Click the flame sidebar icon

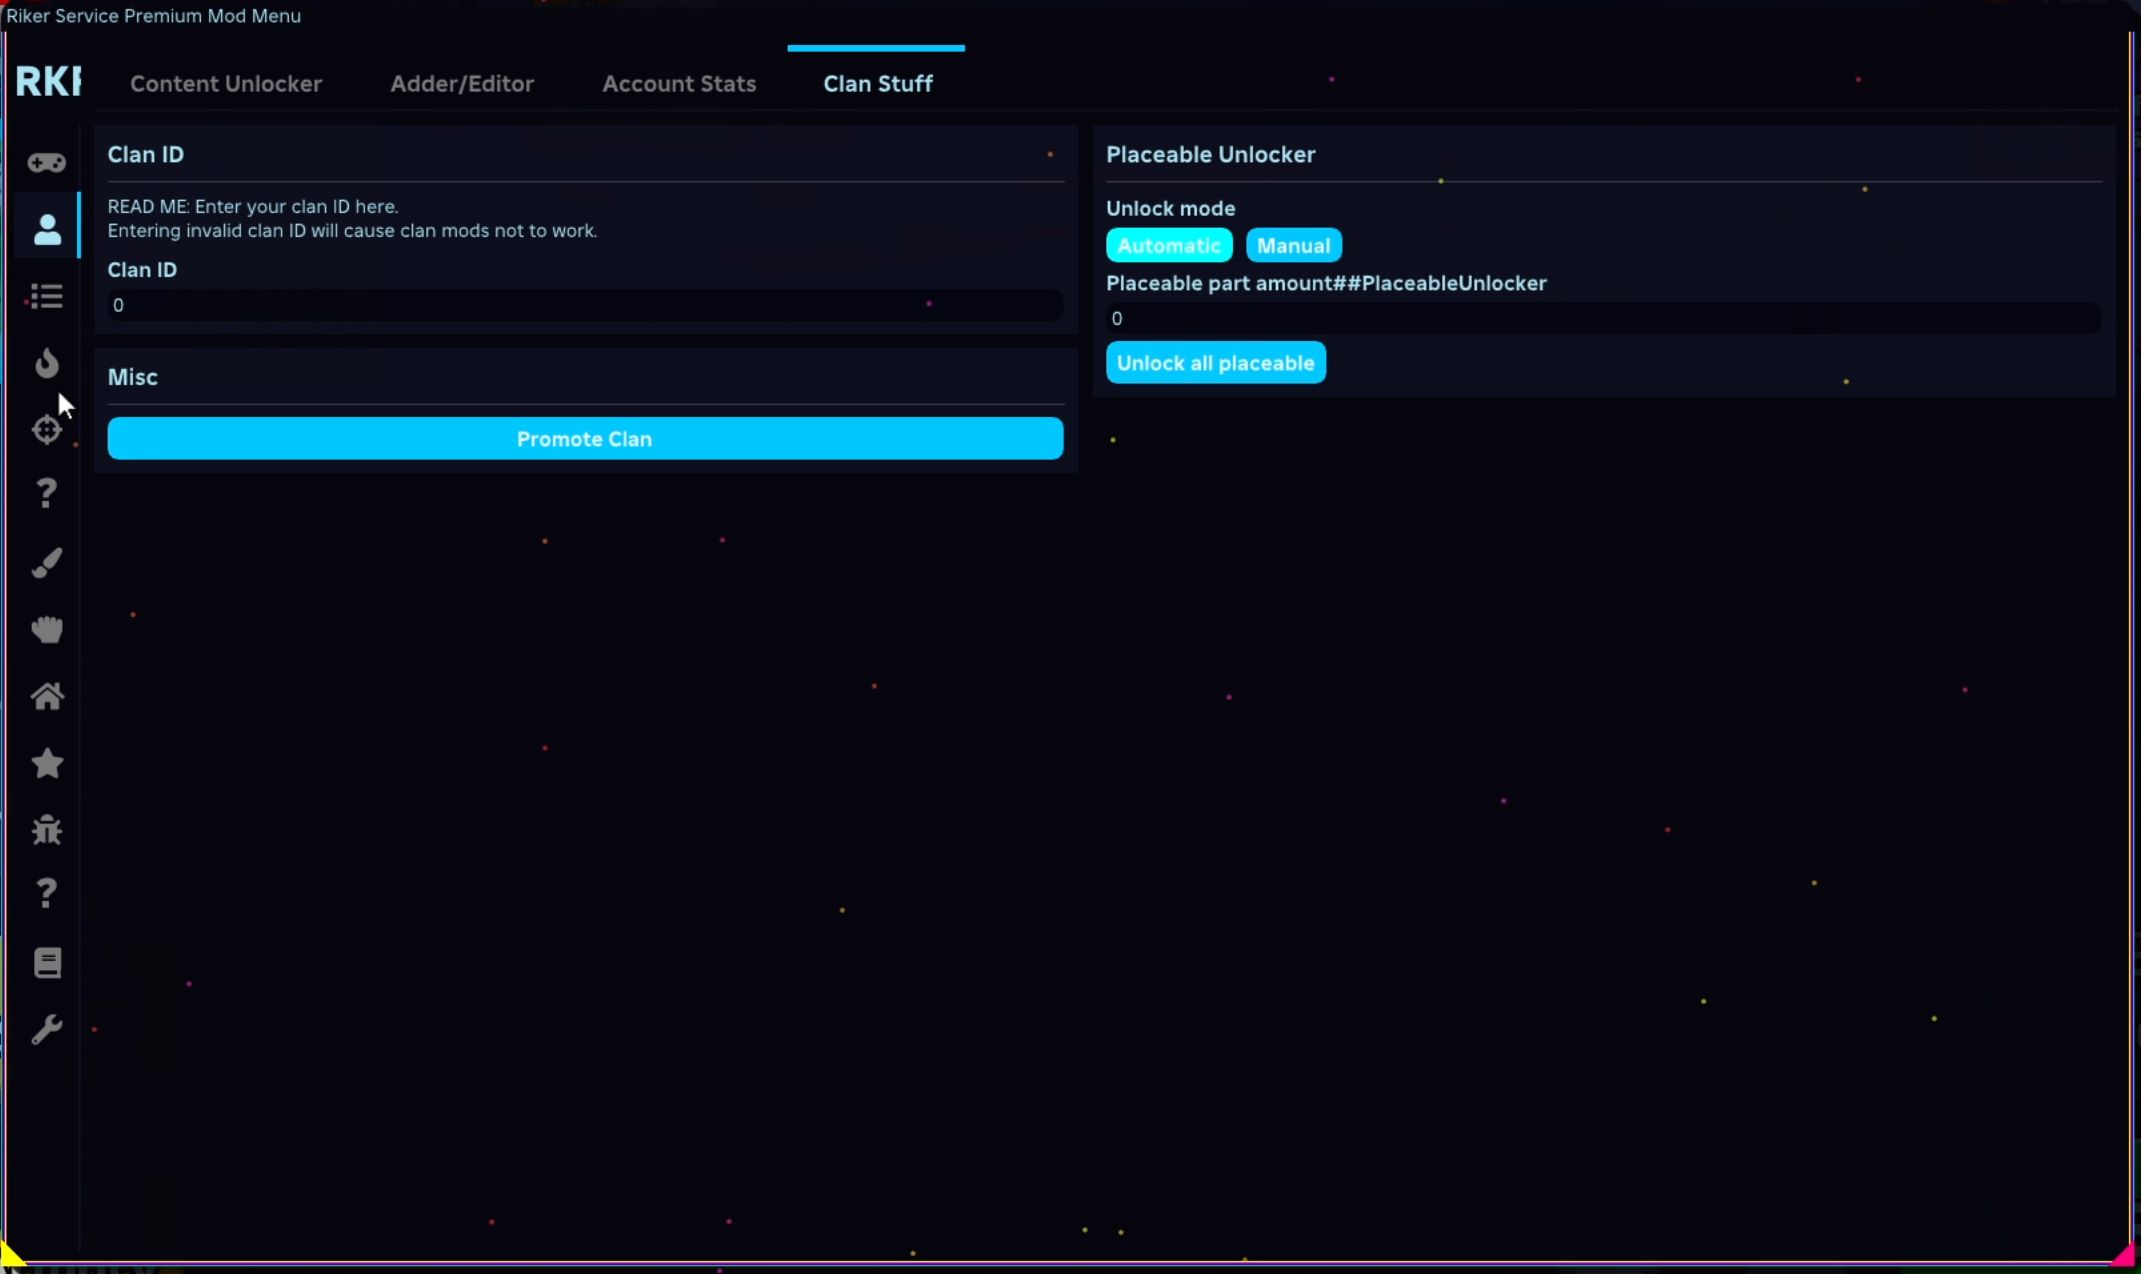(x=47, y=362)
